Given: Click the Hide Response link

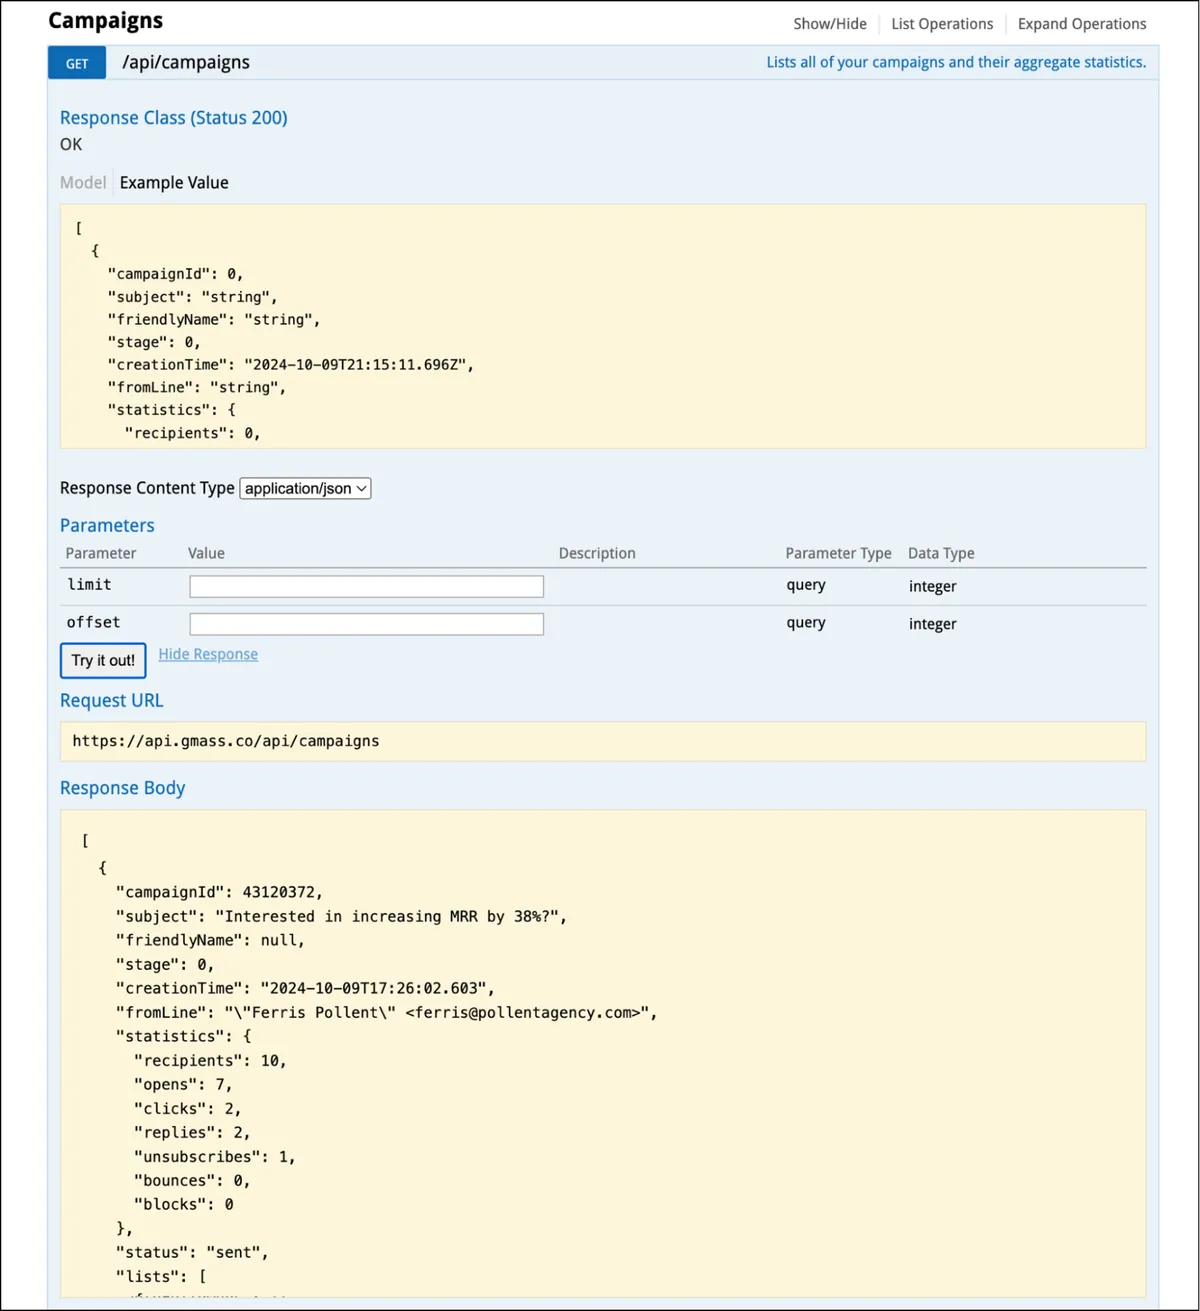Looking at the screenshot, I should pos(208,654).
